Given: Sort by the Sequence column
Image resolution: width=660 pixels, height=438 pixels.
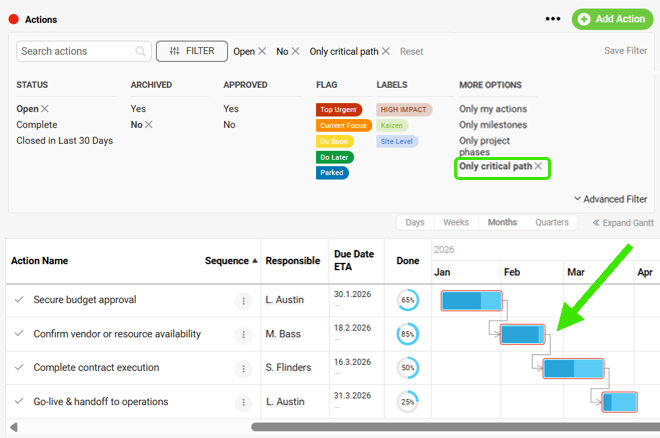Looking at the screenshot, I should 230,261.
